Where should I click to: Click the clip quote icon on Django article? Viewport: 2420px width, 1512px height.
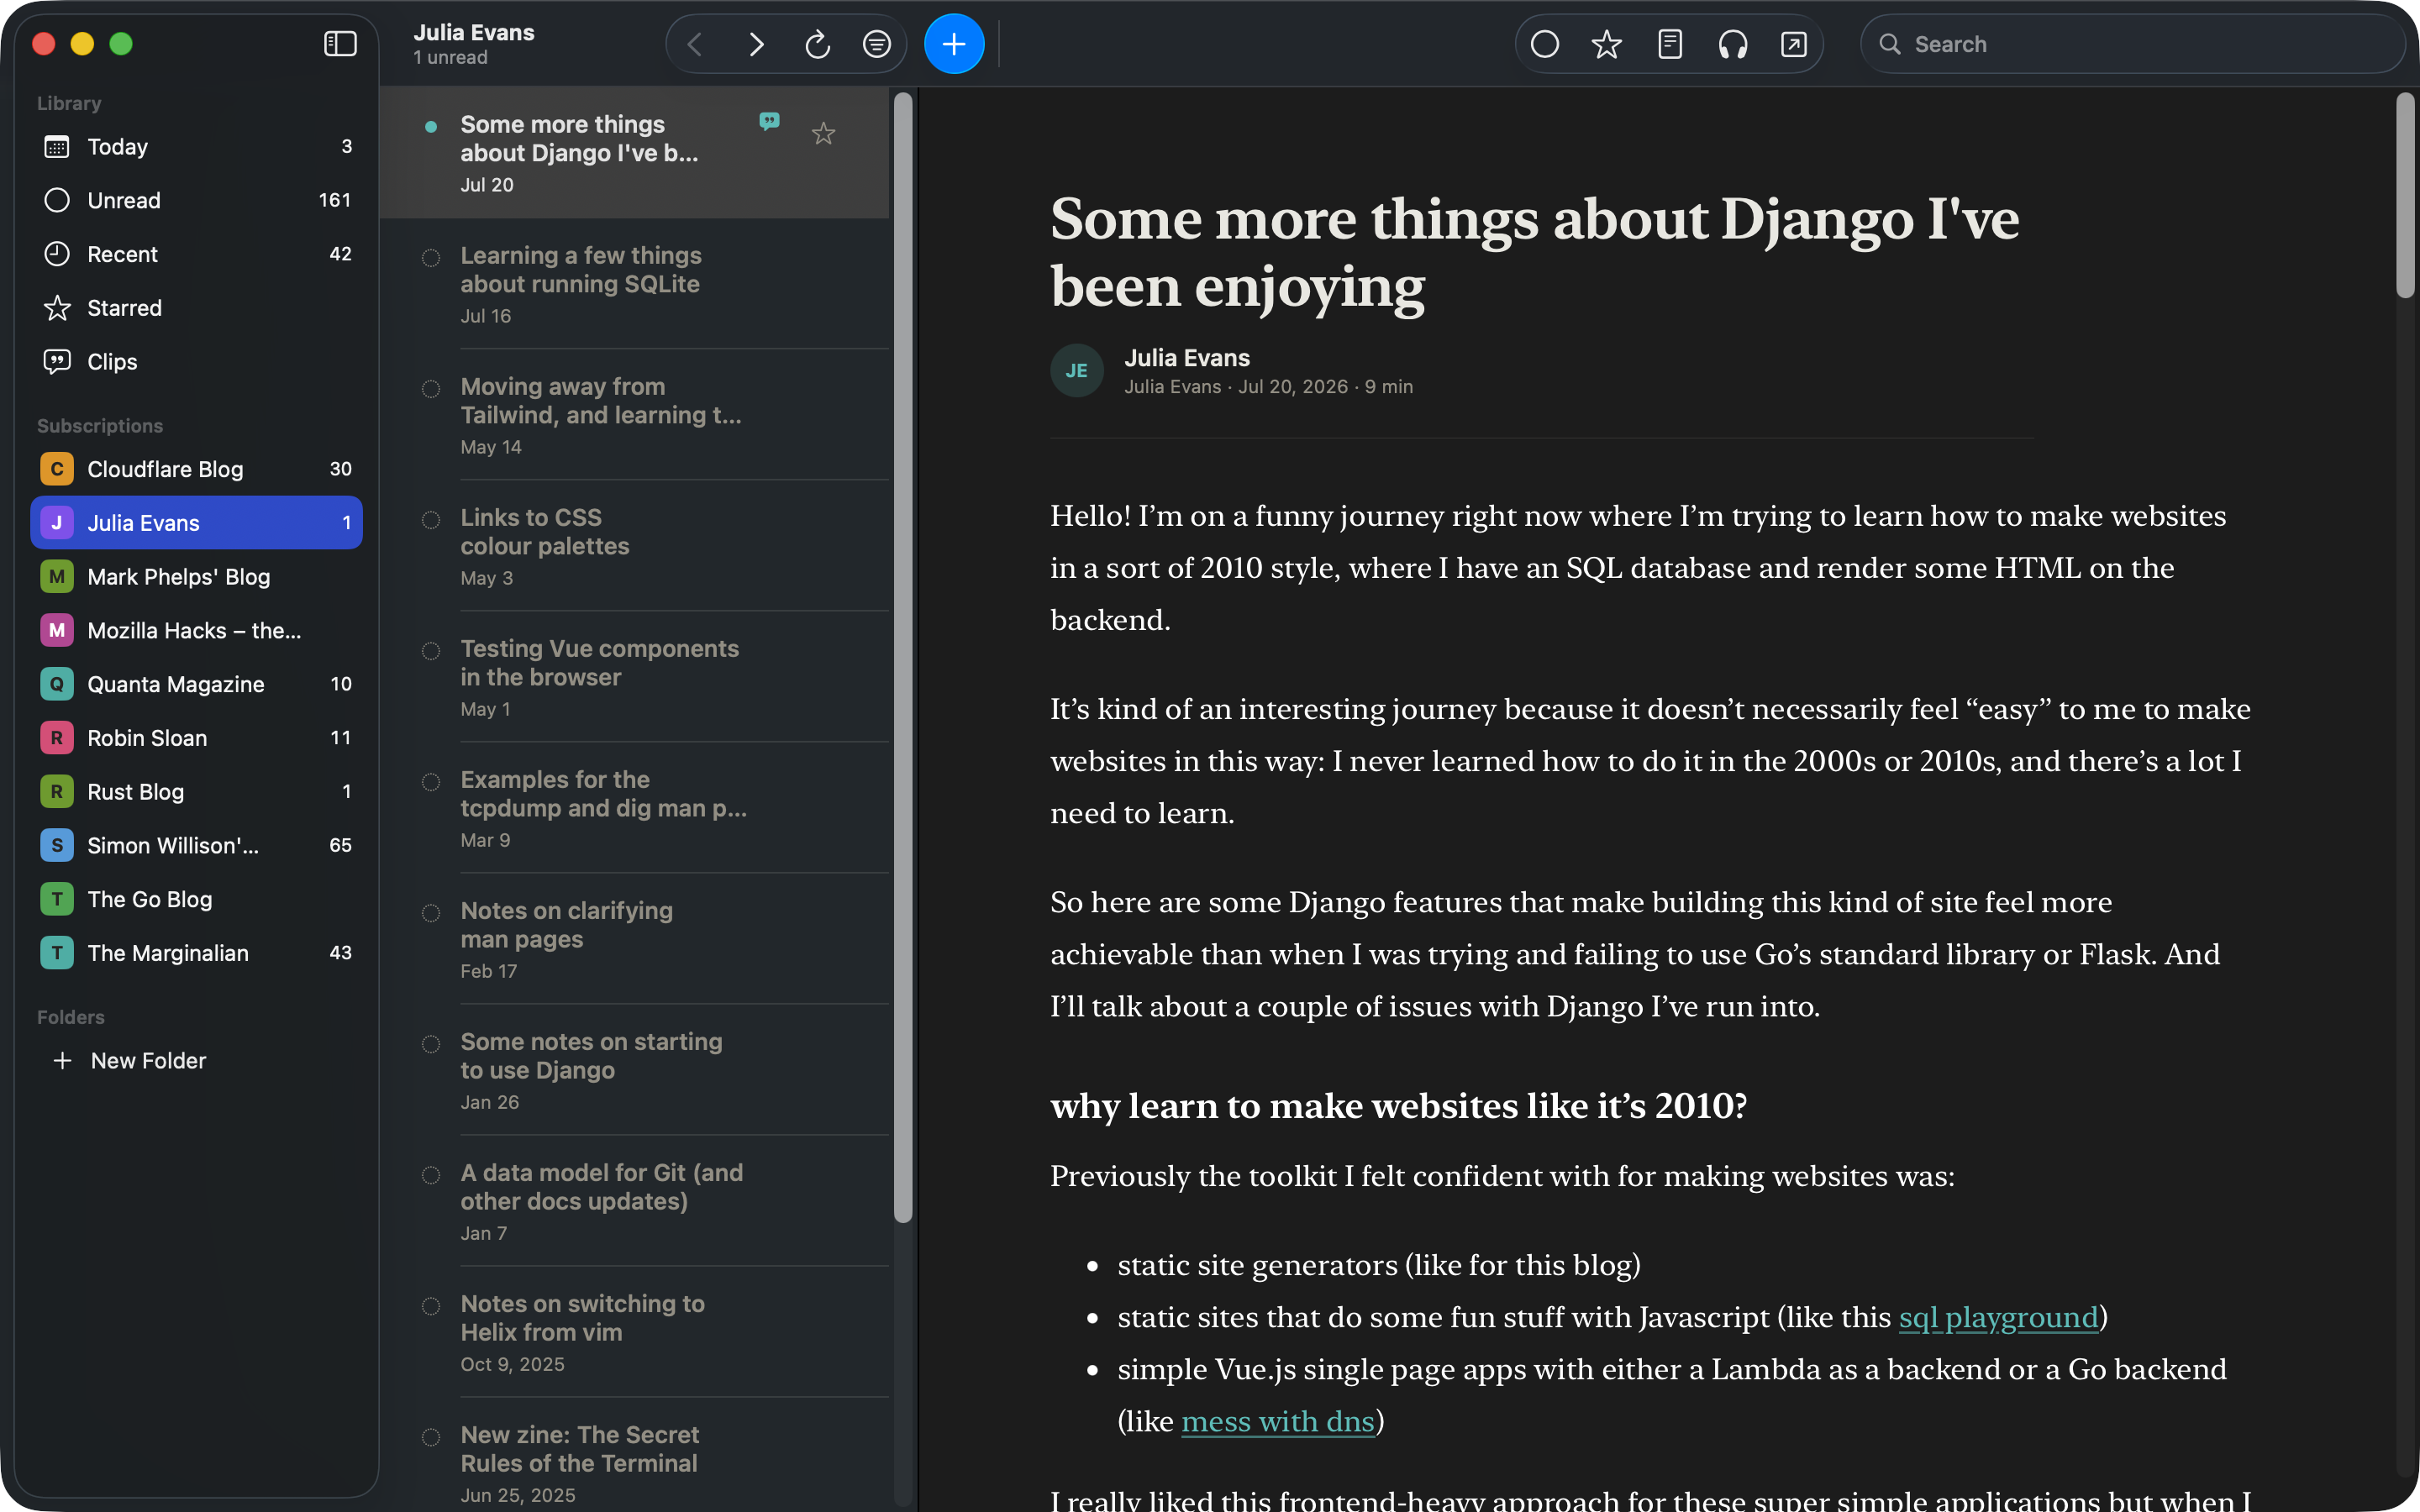tap(769, 121)
